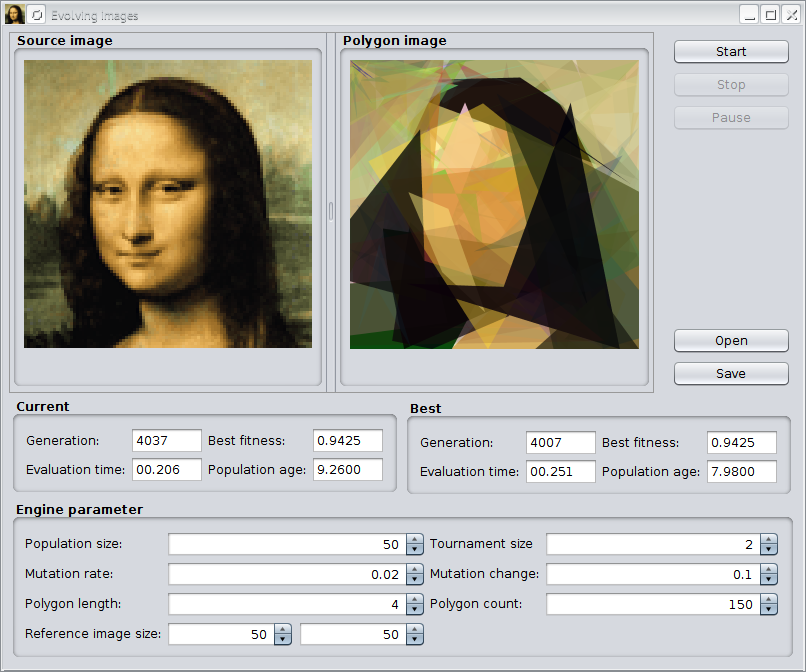Increase the Population size value

414,539
